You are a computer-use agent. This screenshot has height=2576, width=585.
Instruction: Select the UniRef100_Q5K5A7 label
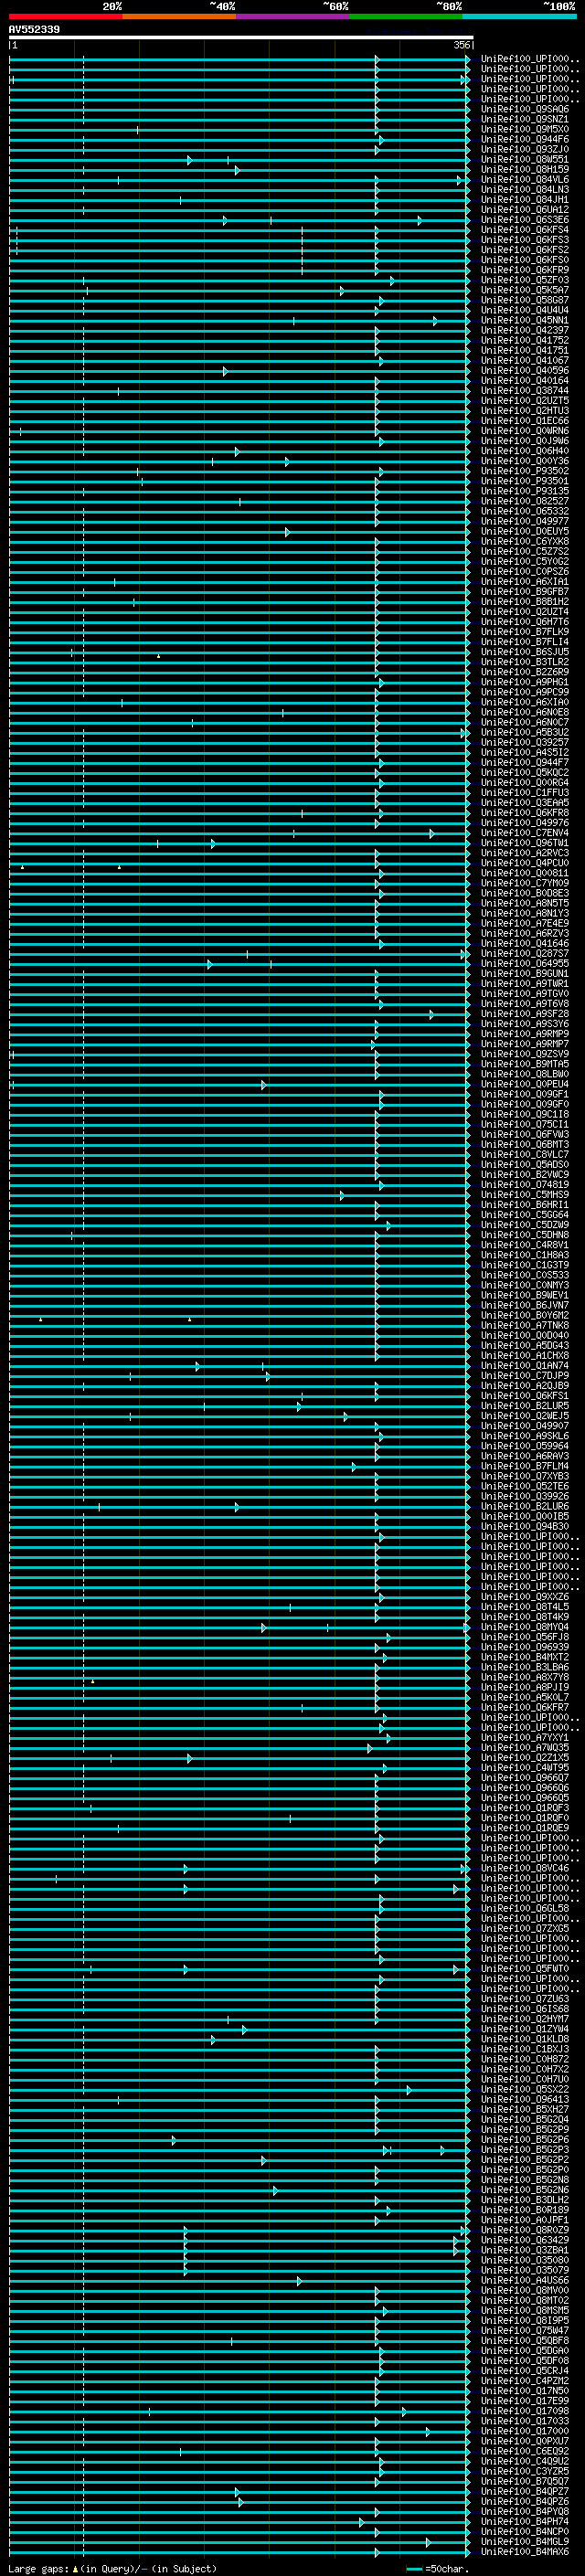point(525,289)
